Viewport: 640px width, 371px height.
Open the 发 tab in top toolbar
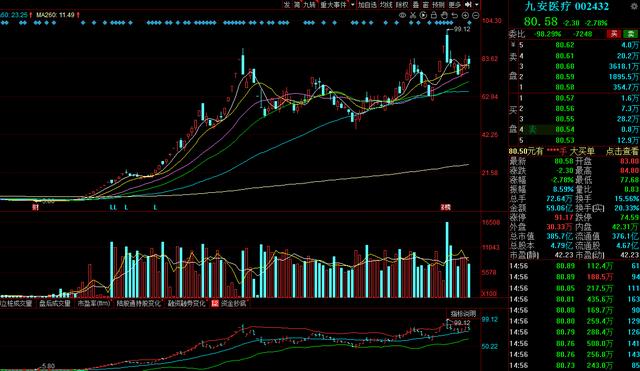[x=287, y=4]
